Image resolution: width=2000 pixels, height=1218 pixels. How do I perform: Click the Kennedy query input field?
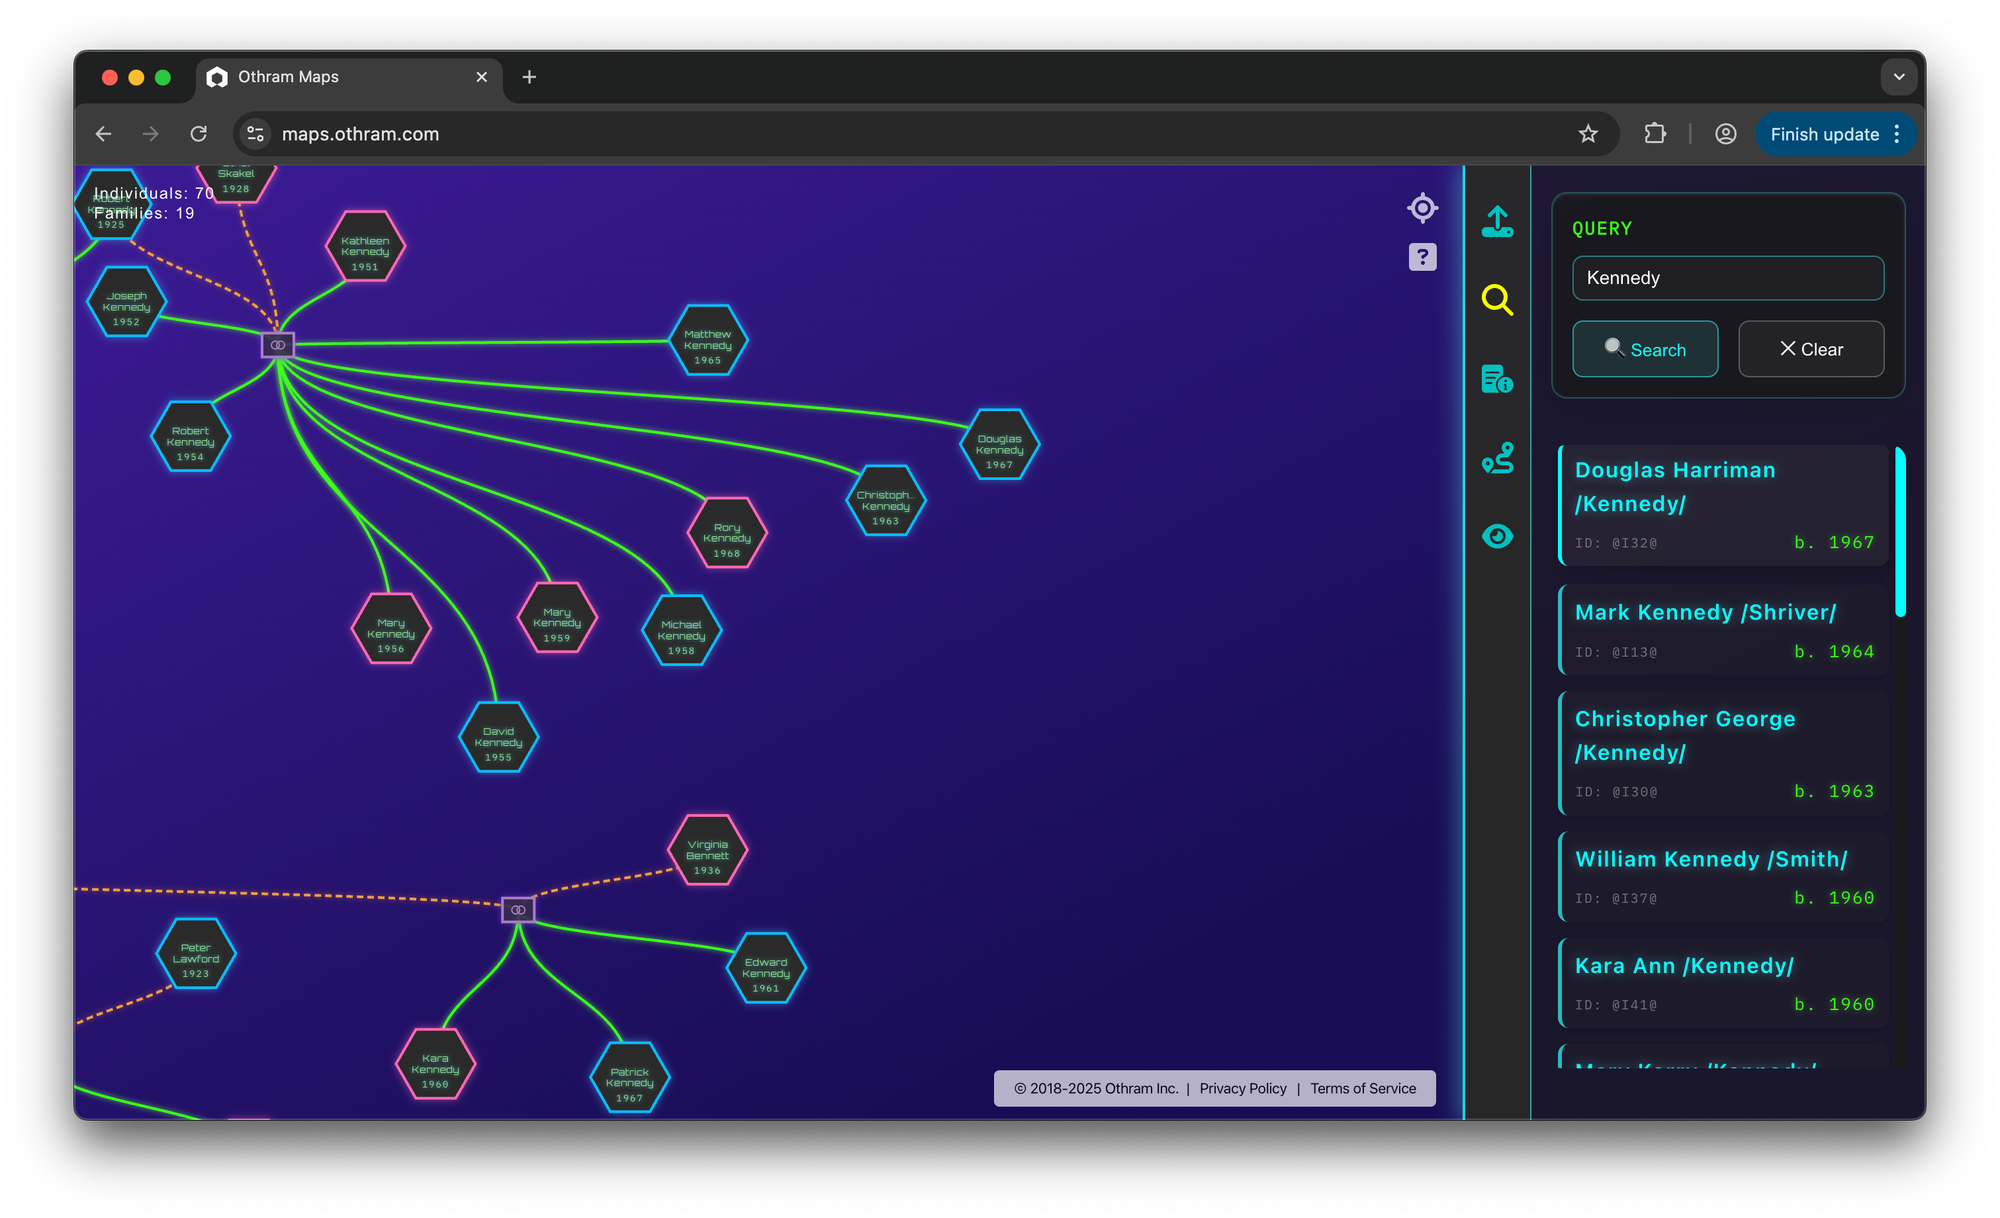point(1727,278)
